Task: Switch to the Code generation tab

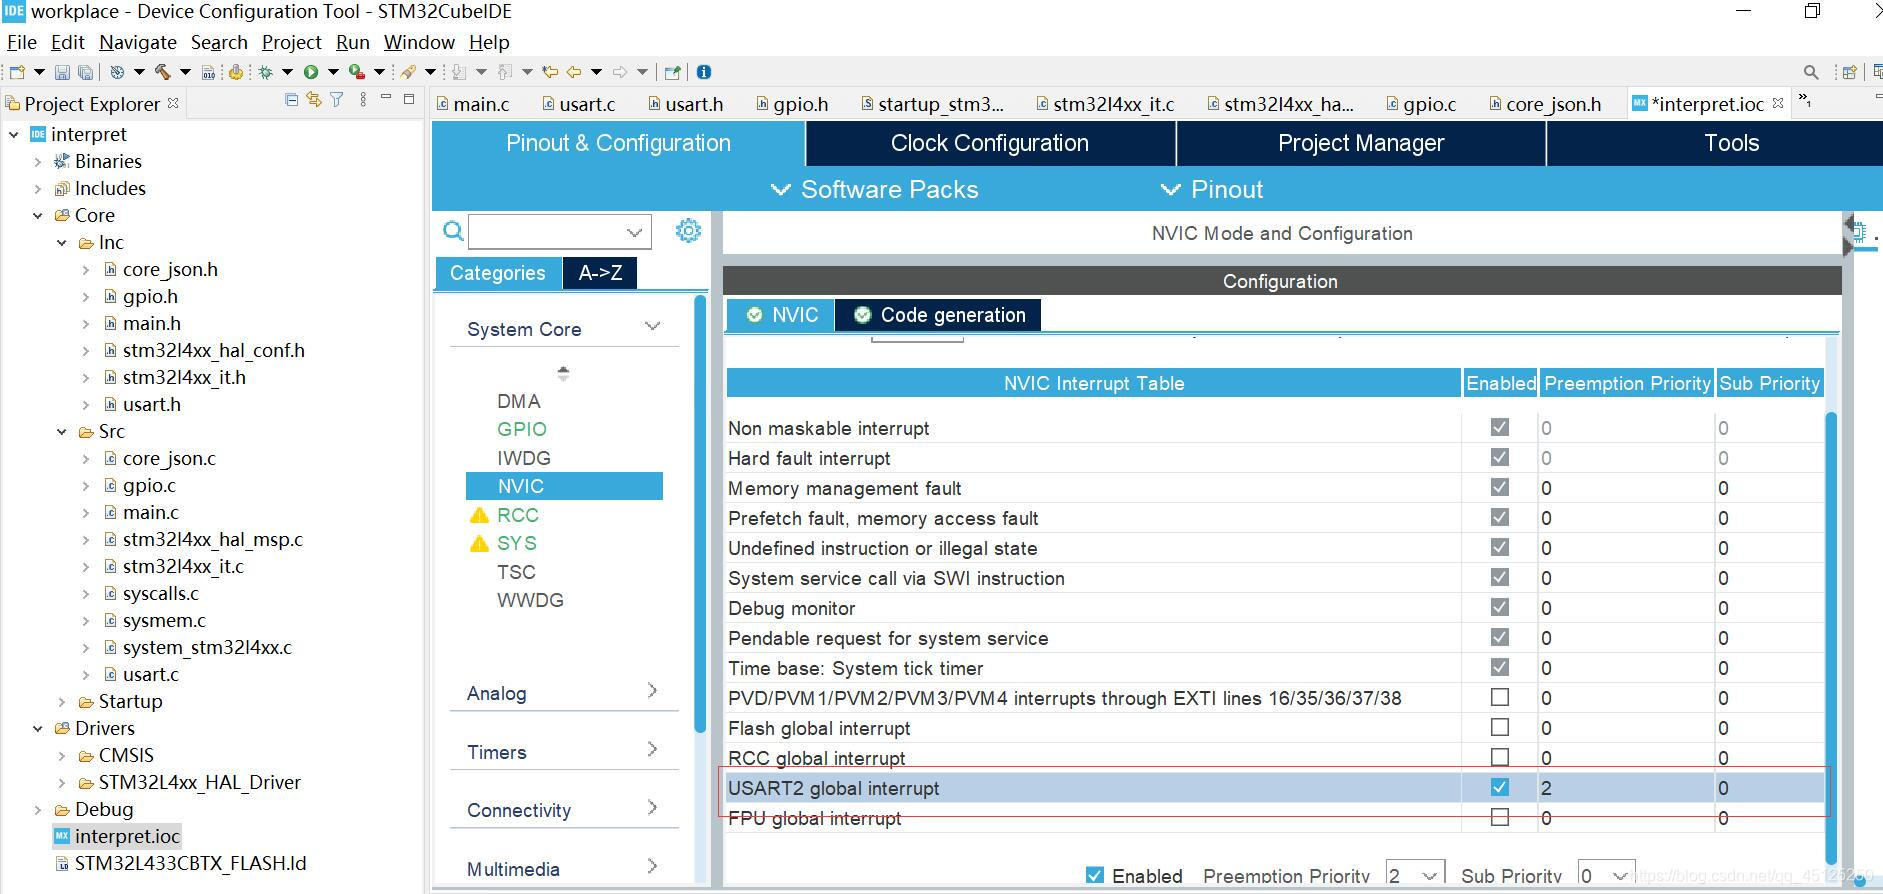Action: click(x=938, y=315)
